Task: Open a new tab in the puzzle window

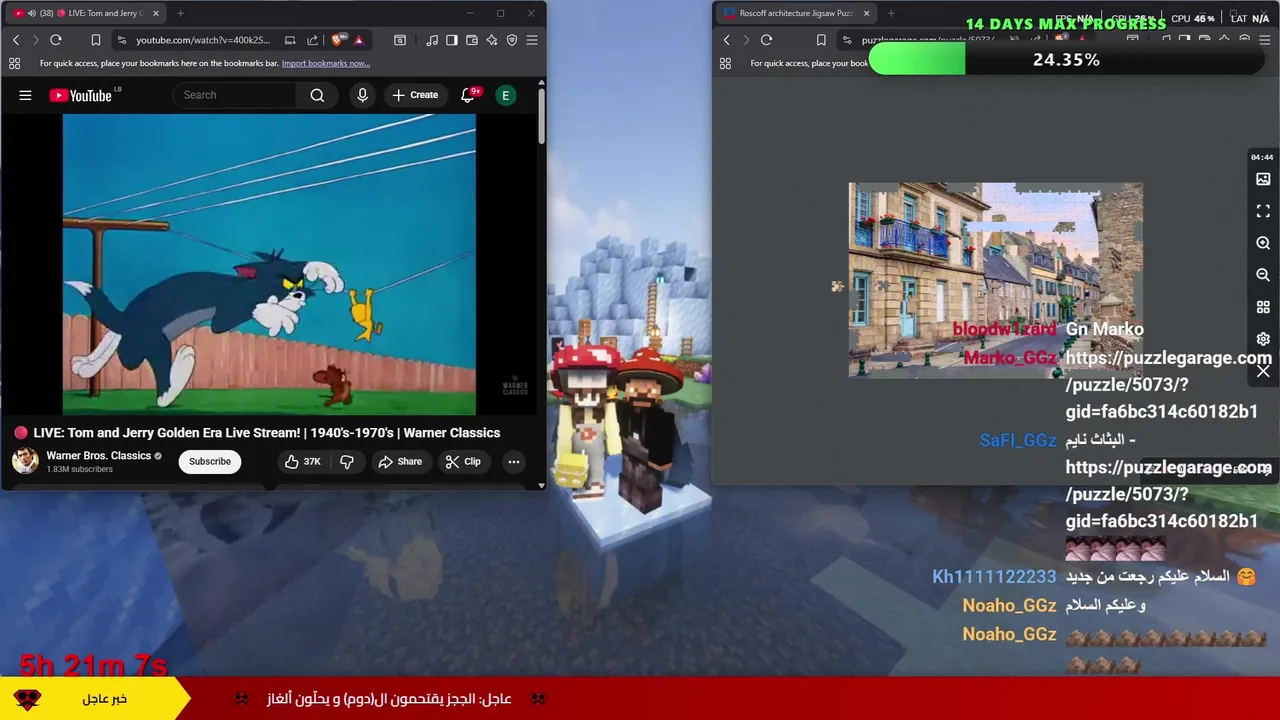Action: 891,13
